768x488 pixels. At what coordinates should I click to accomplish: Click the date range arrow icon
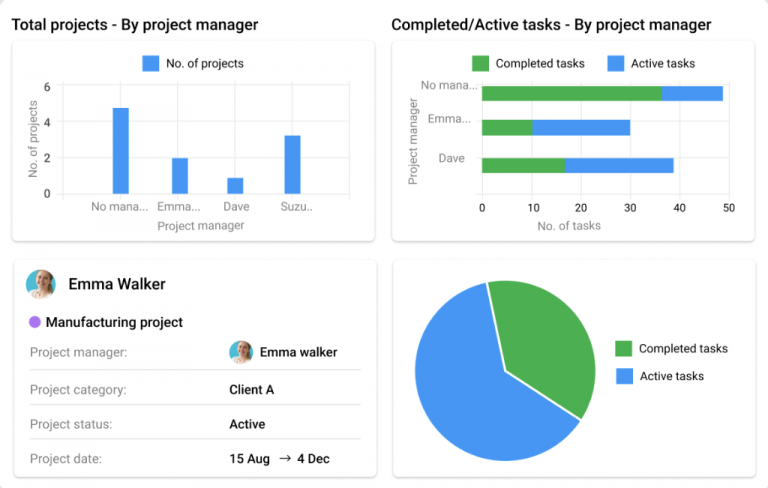[x=285, y=459]
